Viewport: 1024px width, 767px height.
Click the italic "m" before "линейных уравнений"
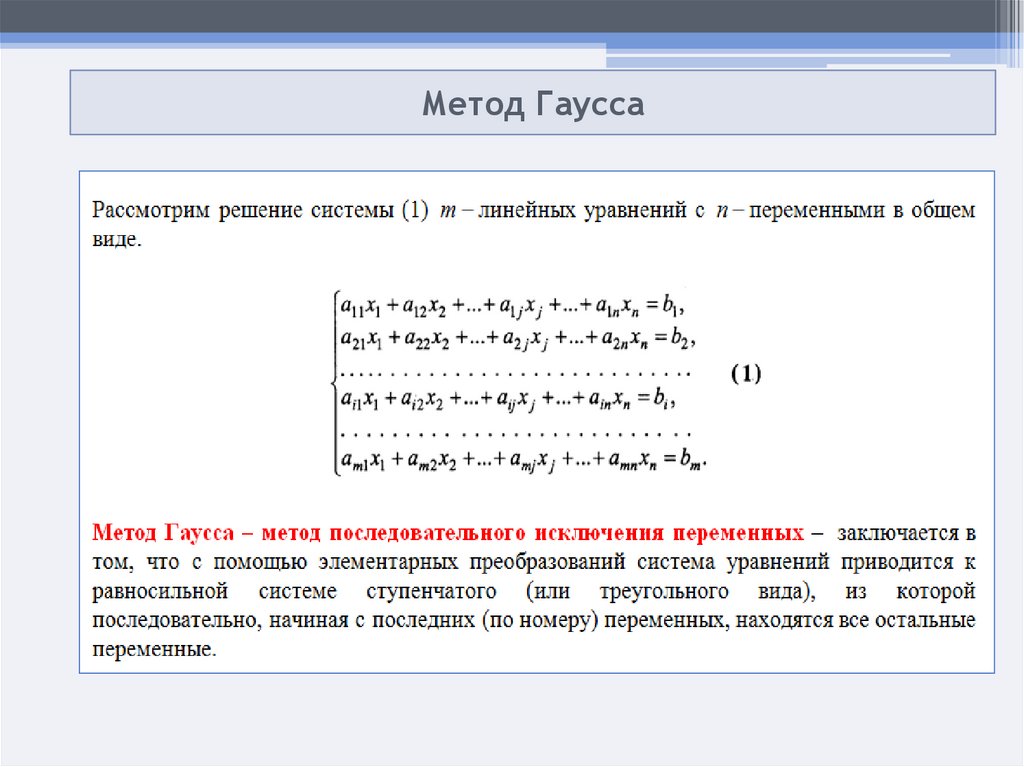click(447, 212)
